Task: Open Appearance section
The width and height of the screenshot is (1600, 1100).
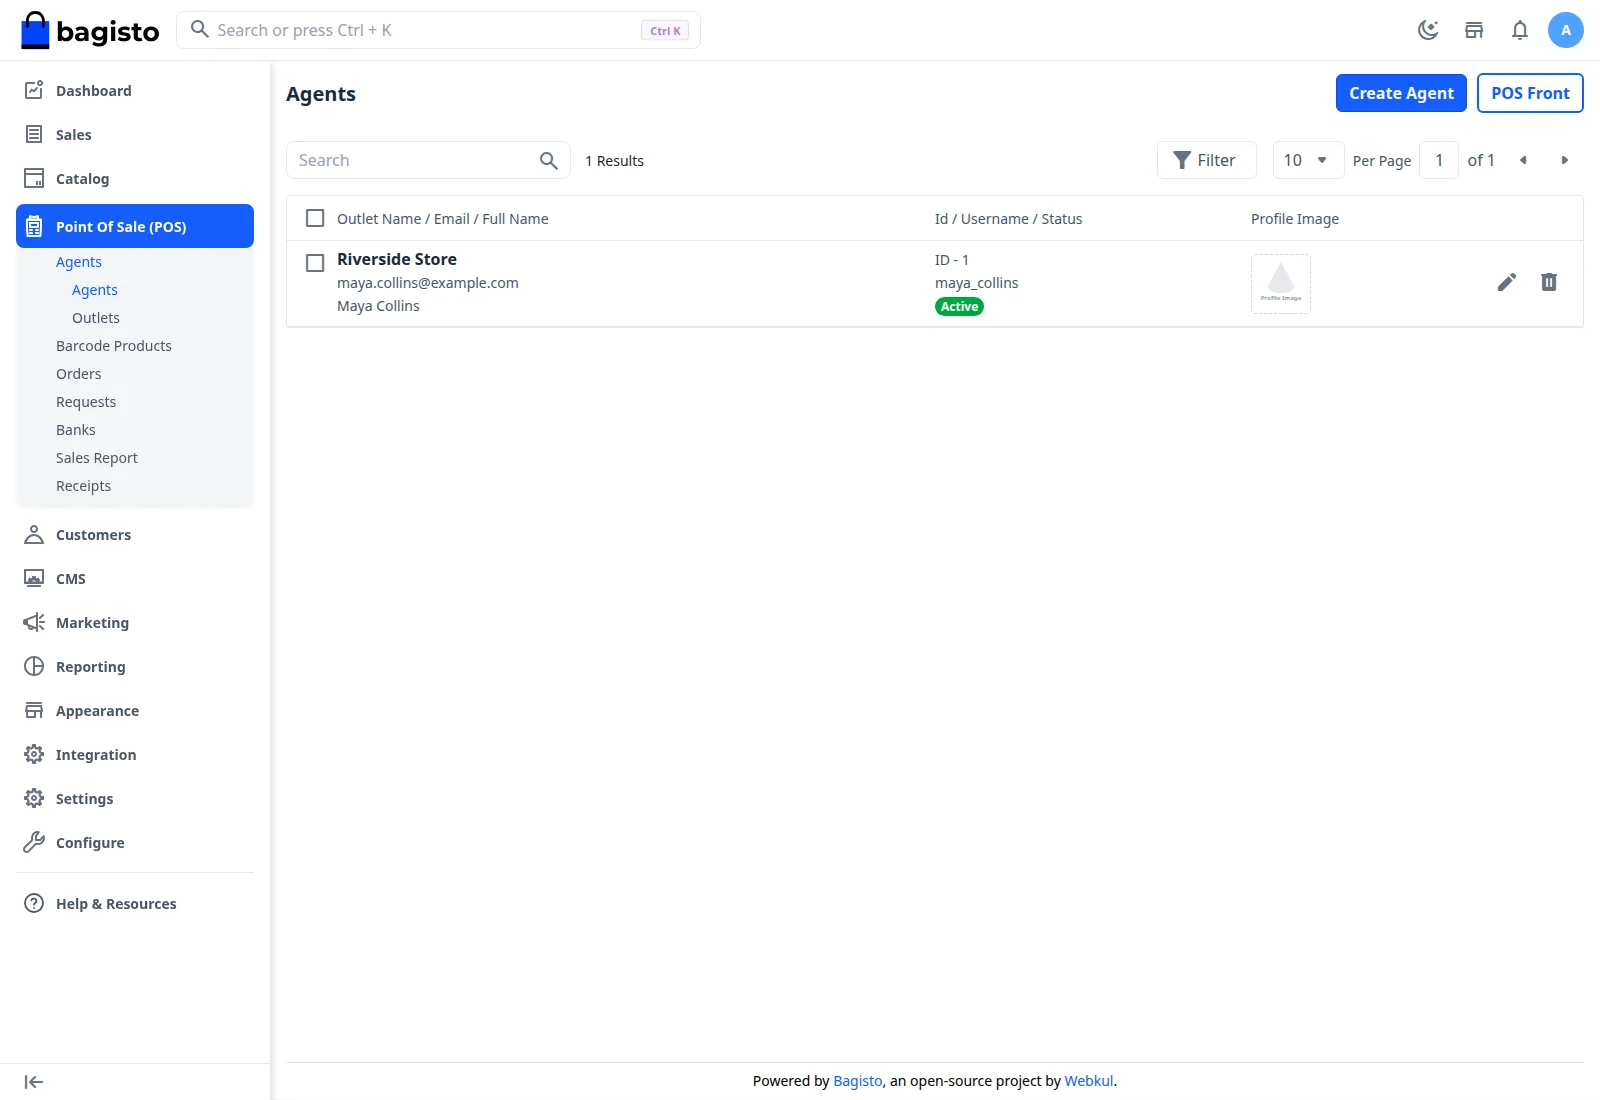Action: 135,710
